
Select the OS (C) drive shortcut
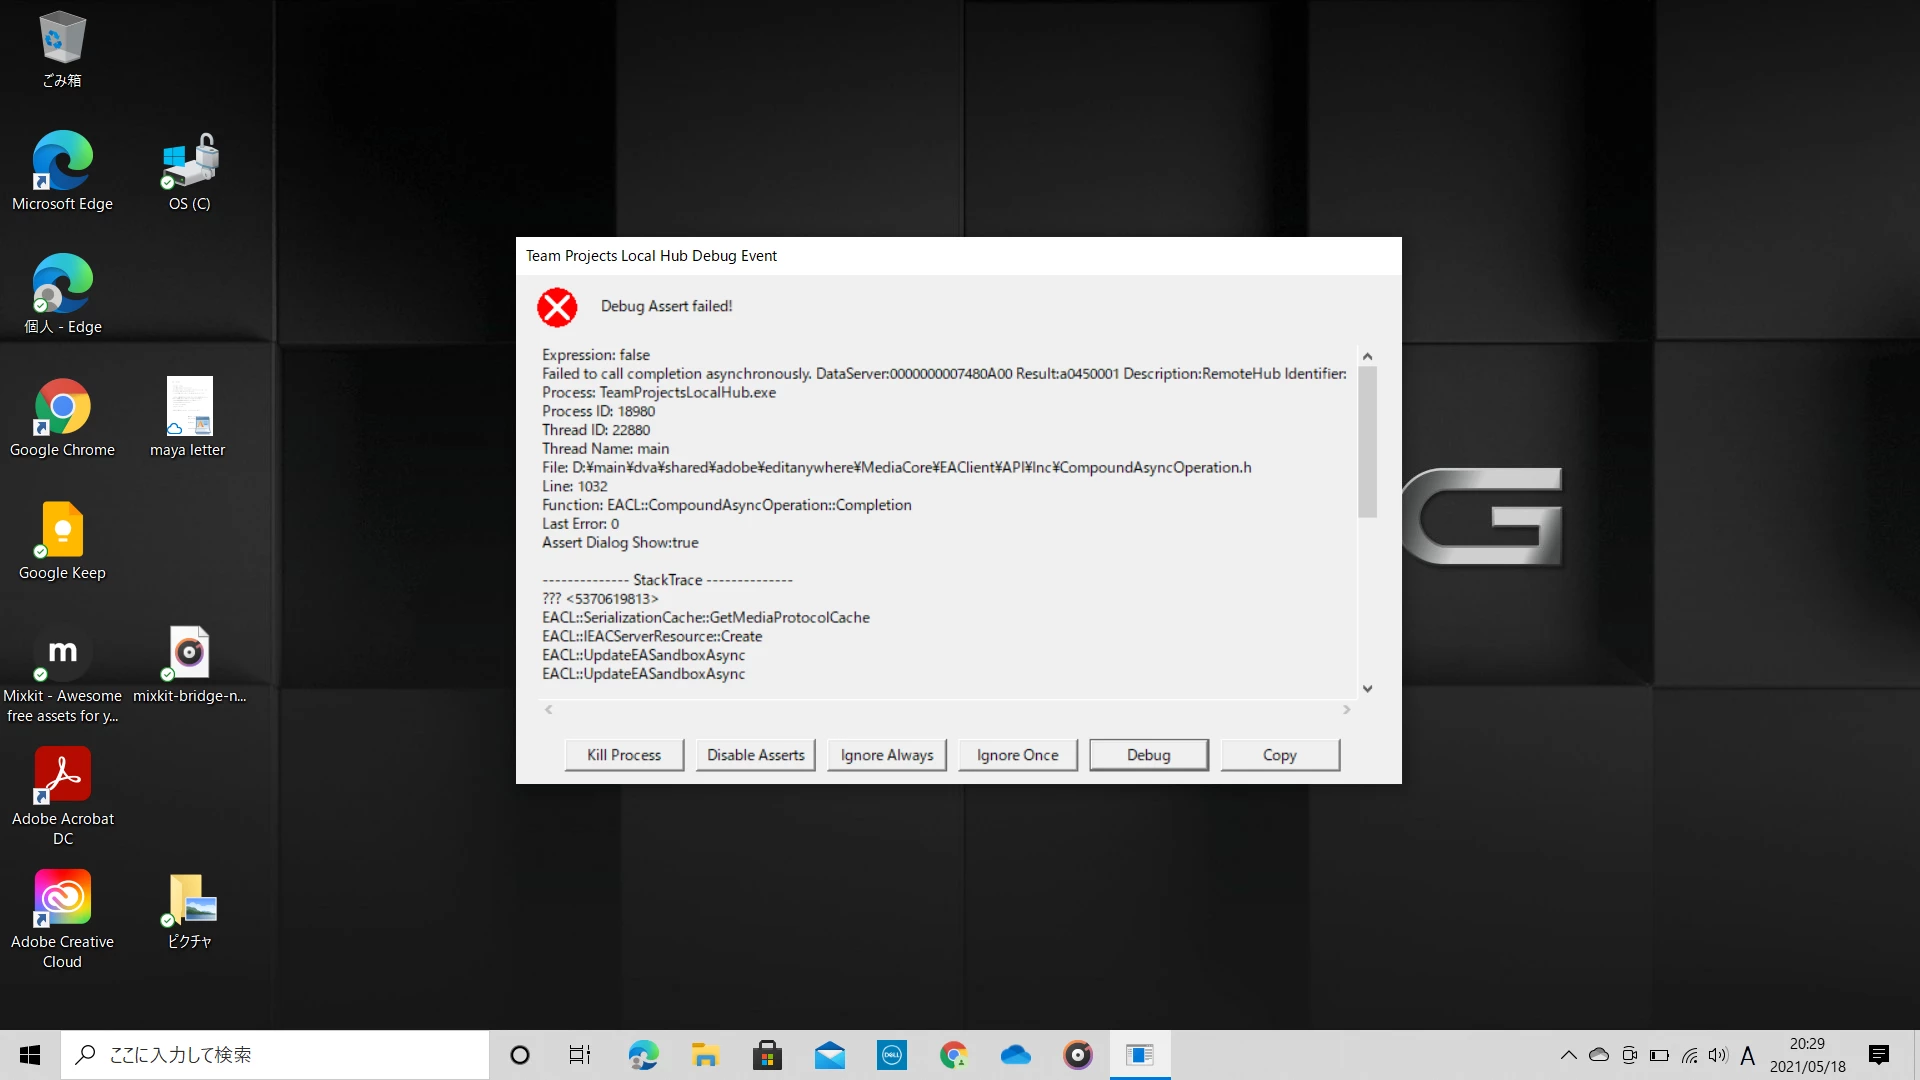click(190, 170)
